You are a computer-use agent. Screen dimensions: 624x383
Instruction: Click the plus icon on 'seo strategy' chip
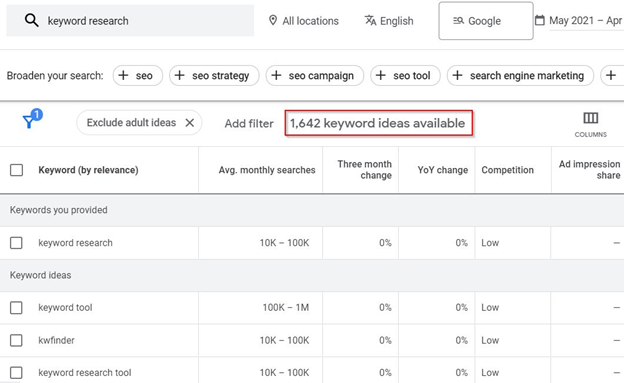tap(179, 75)
